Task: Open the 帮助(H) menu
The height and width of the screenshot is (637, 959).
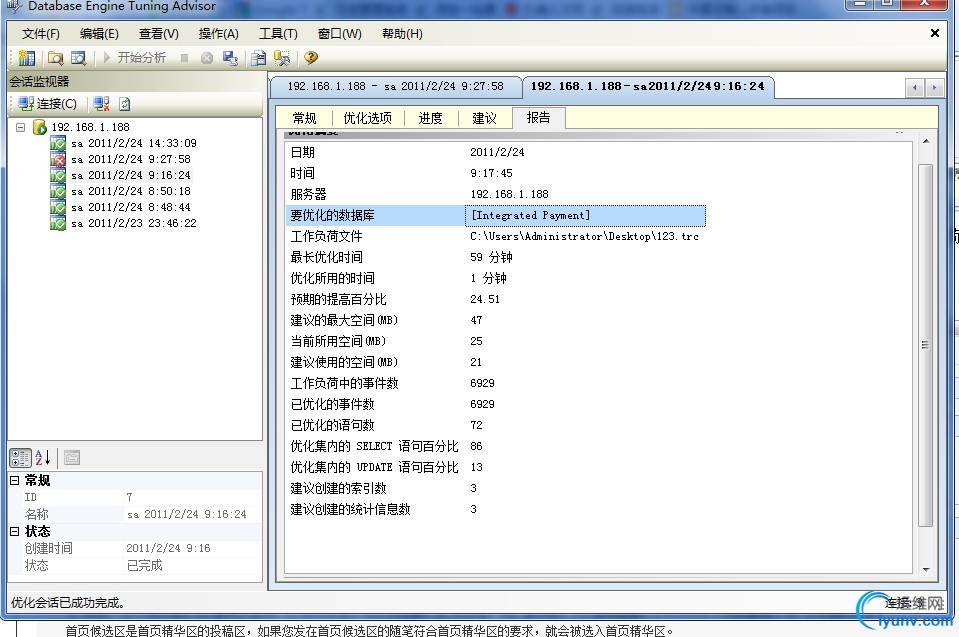Action: coord(402,34)
